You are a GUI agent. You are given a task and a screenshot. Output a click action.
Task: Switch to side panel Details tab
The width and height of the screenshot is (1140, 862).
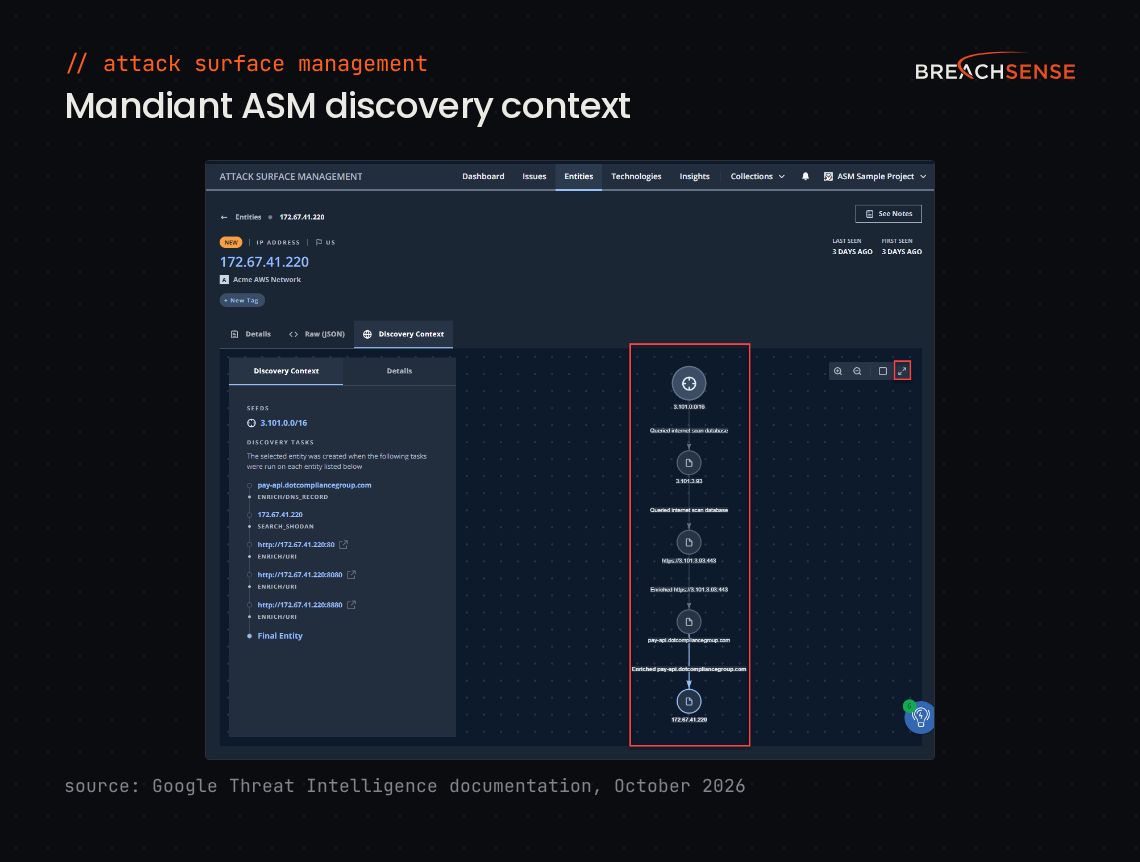click(x=399, y=371)
